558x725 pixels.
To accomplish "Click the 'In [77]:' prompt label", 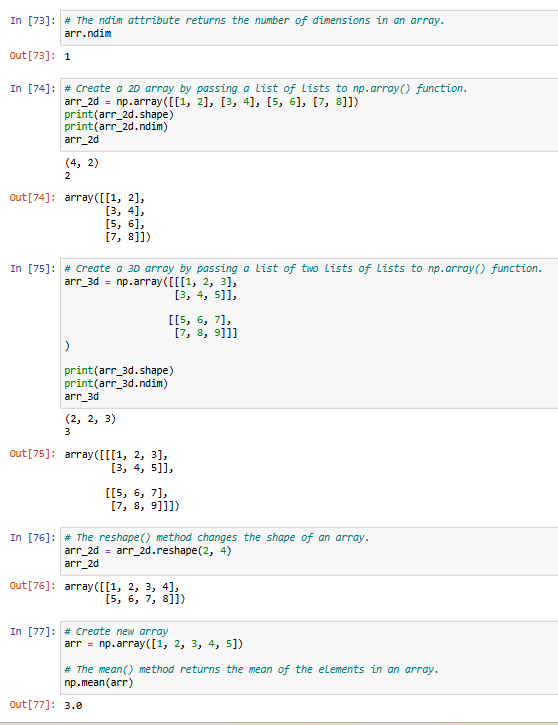I will click(33, 632).
